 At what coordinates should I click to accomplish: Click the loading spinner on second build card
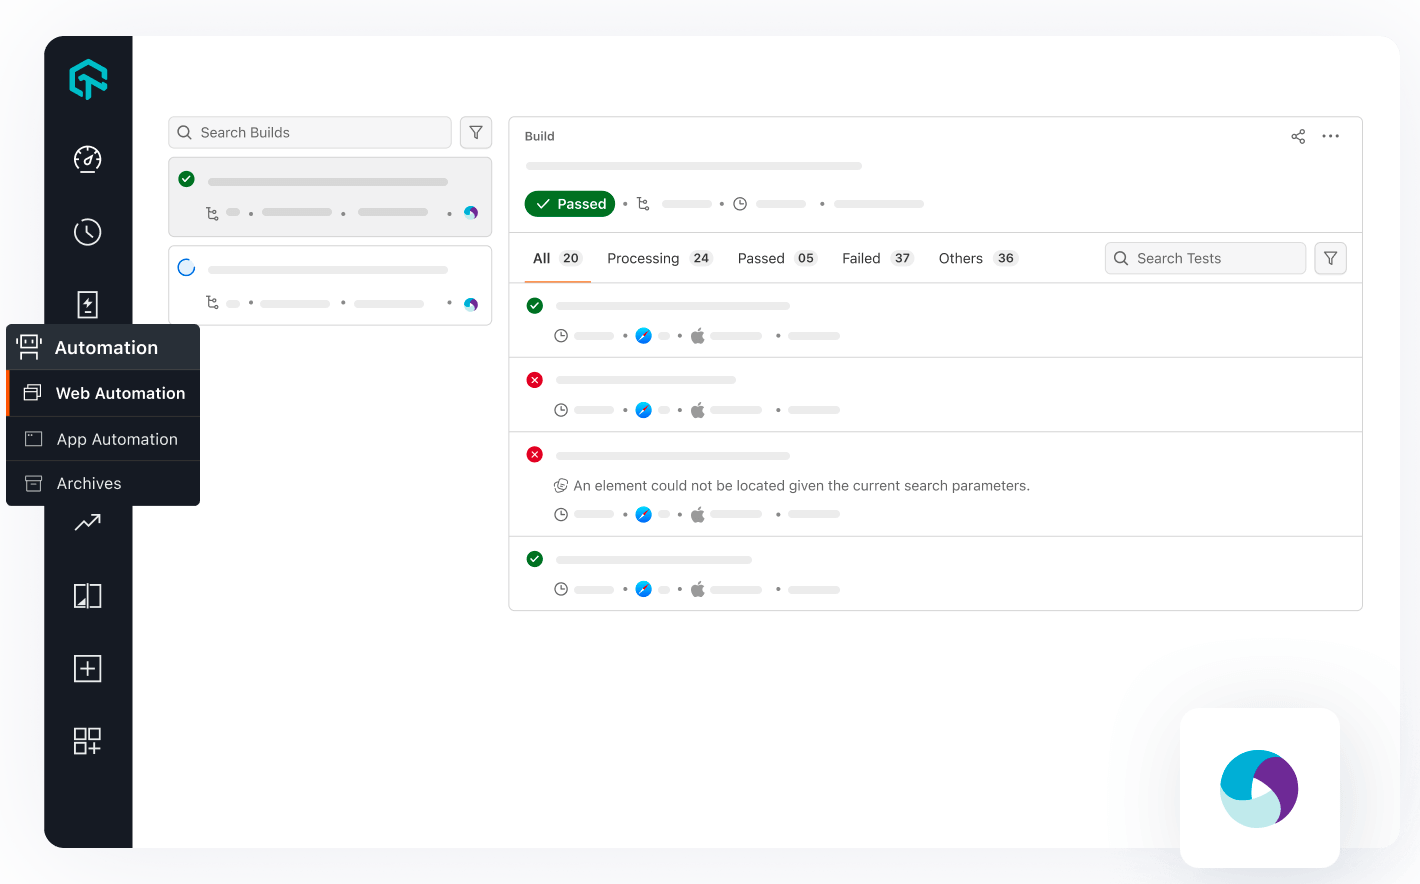point(186,267)
